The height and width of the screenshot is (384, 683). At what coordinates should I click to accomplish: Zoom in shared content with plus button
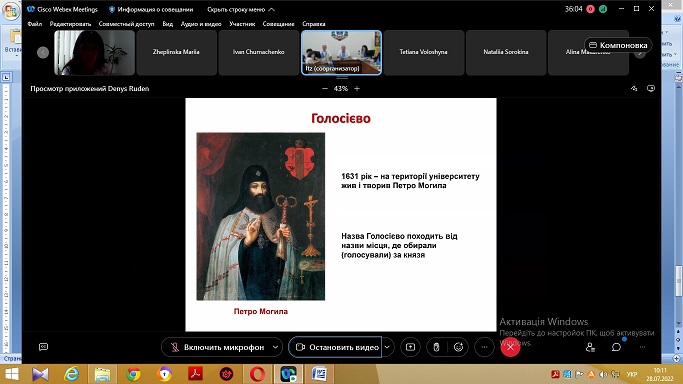pyautogui.click(x=357, y=88)
